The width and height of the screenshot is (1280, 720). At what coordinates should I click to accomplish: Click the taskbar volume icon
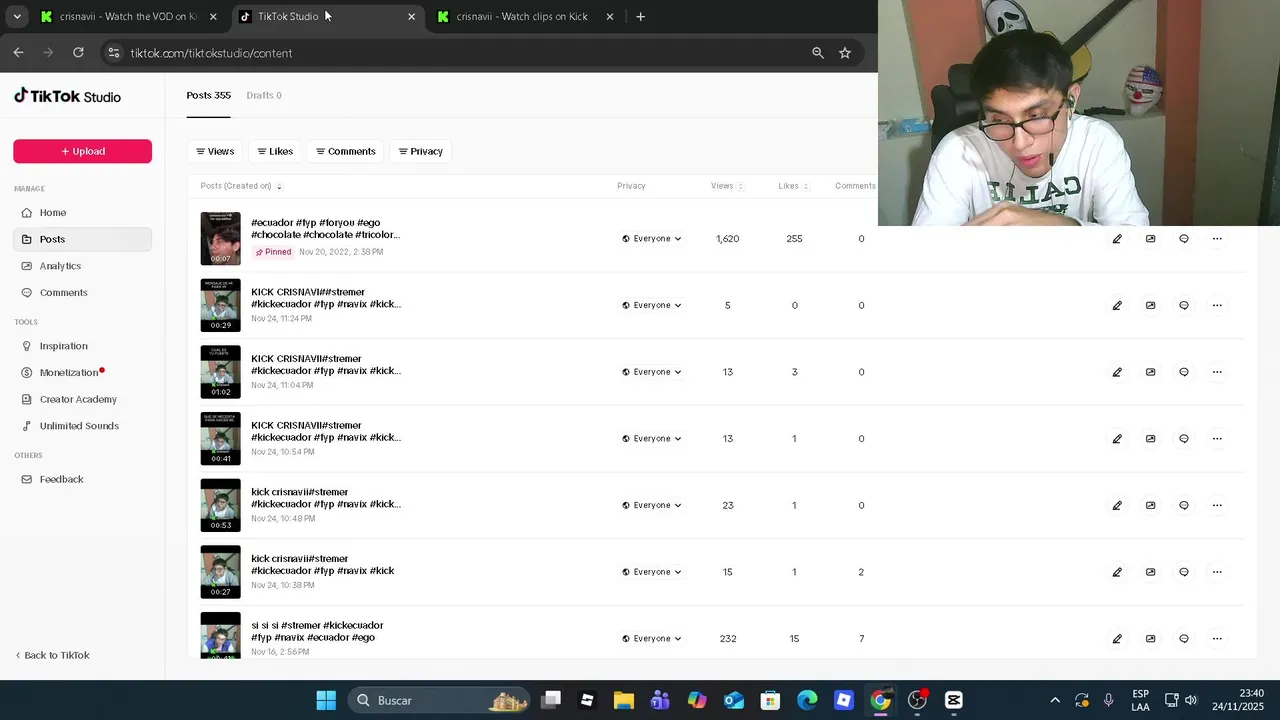click(x=1190, y=700)
